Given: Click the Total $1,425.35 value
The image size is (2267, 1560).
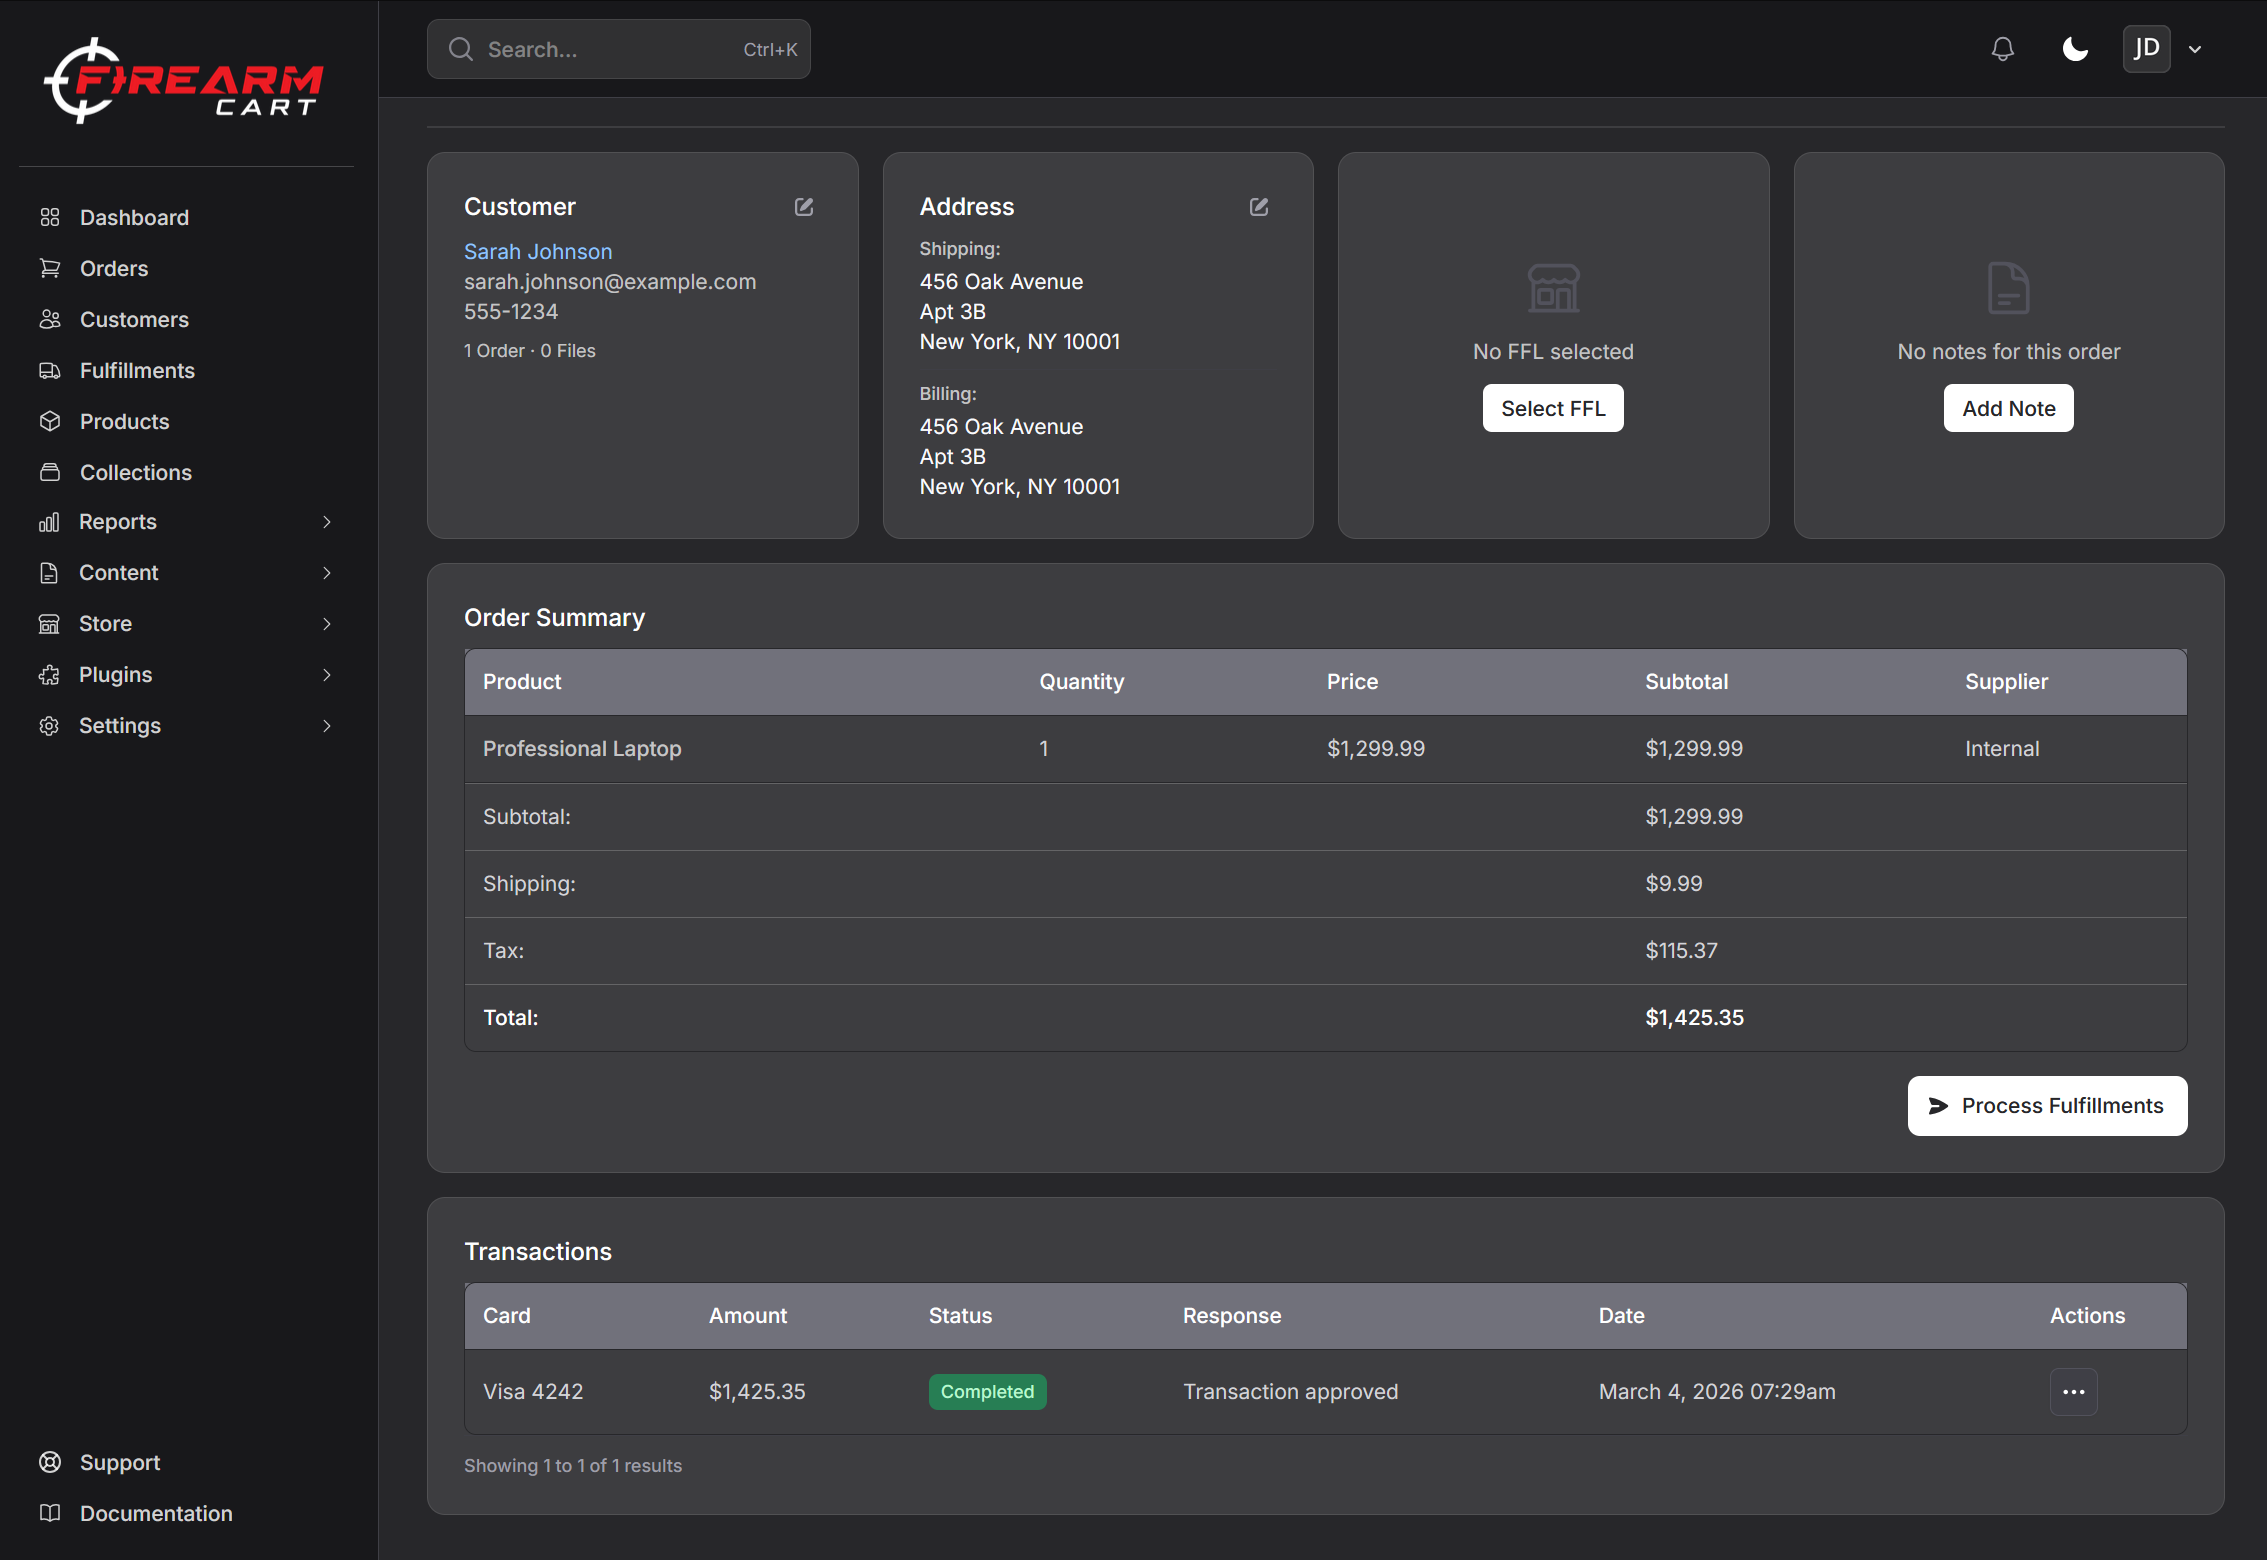Looking at the screenshot, I should [x=1694, y=1018].
